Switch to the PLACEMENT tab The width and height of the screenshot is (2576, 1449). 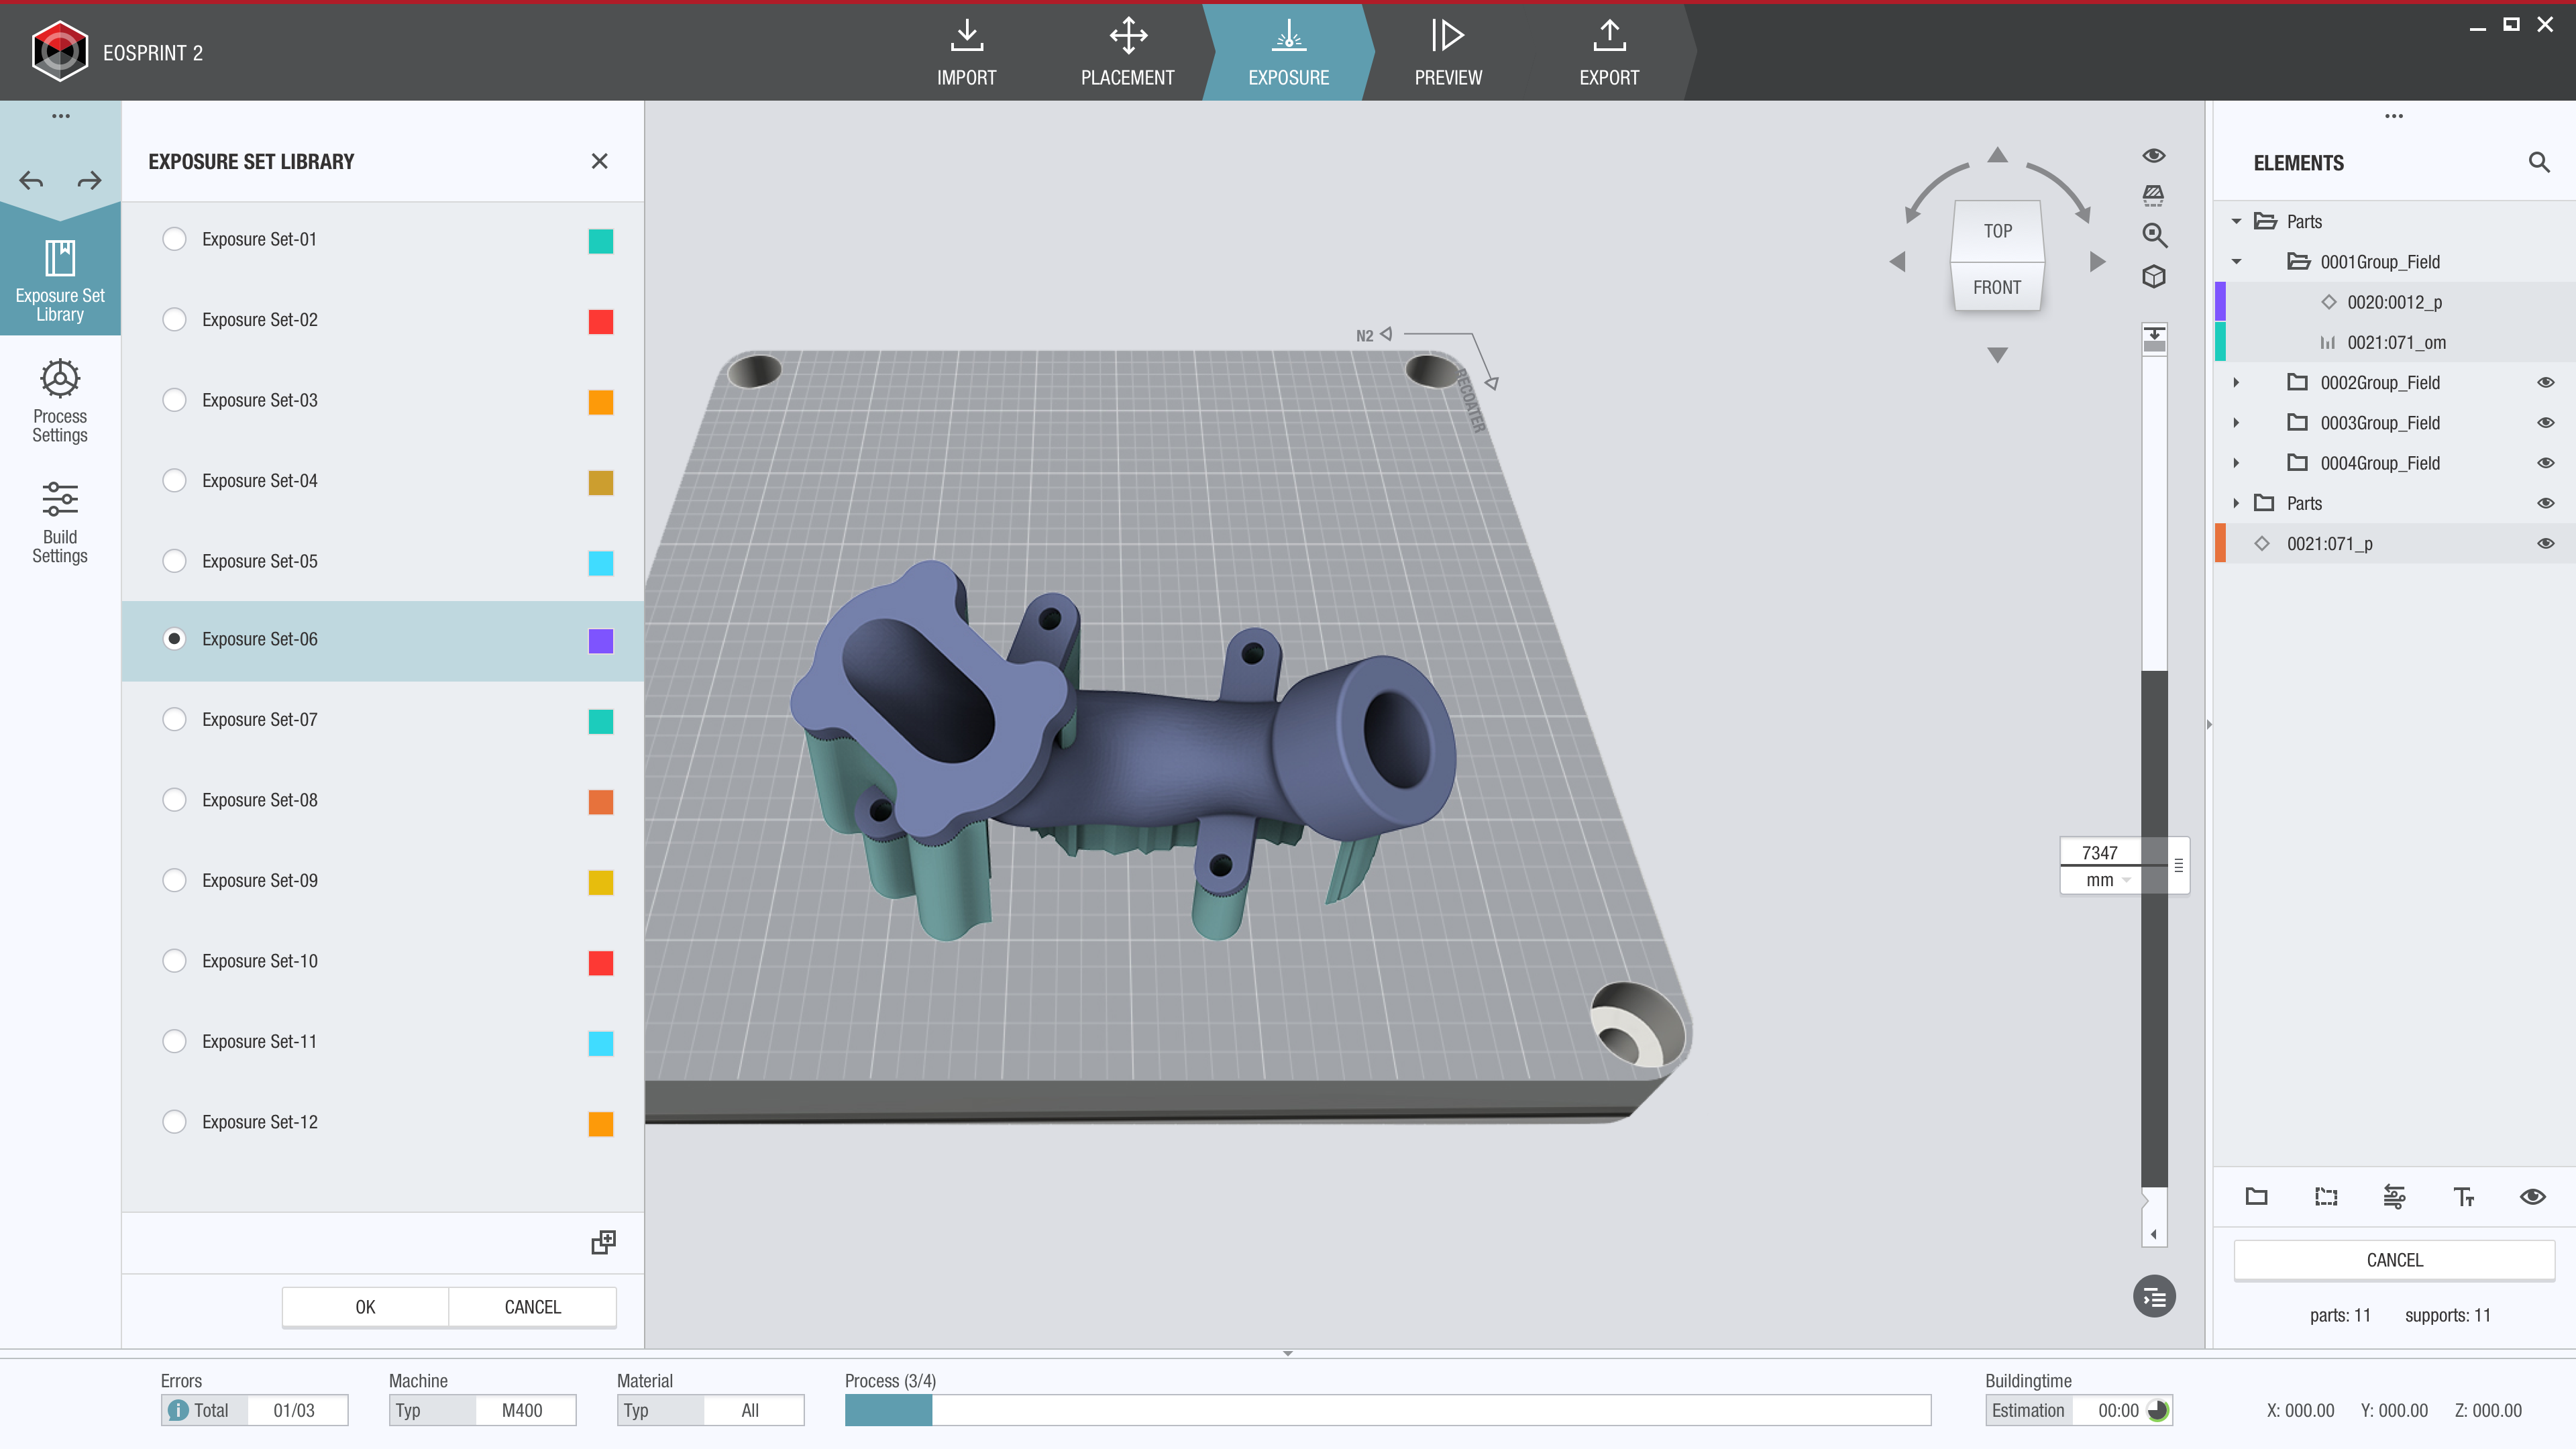click(x=1127, y=52)
